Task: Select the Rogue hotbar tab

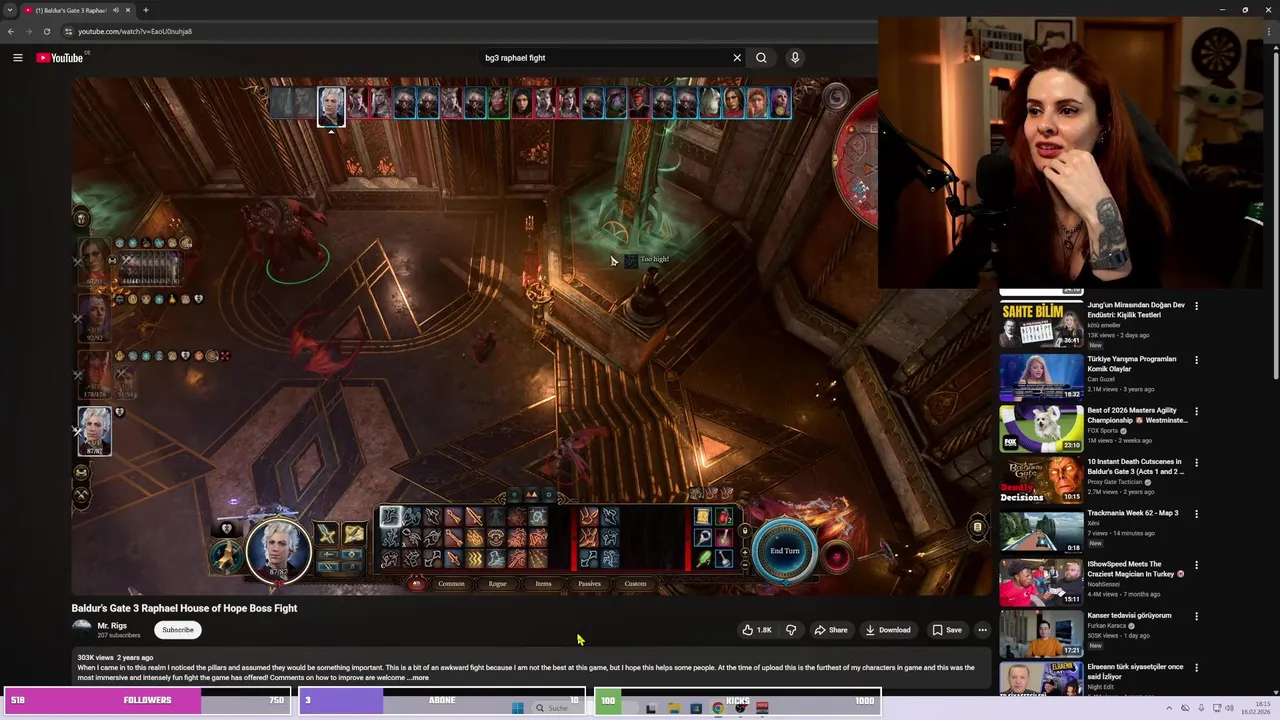Action: (x=497, y=584)
